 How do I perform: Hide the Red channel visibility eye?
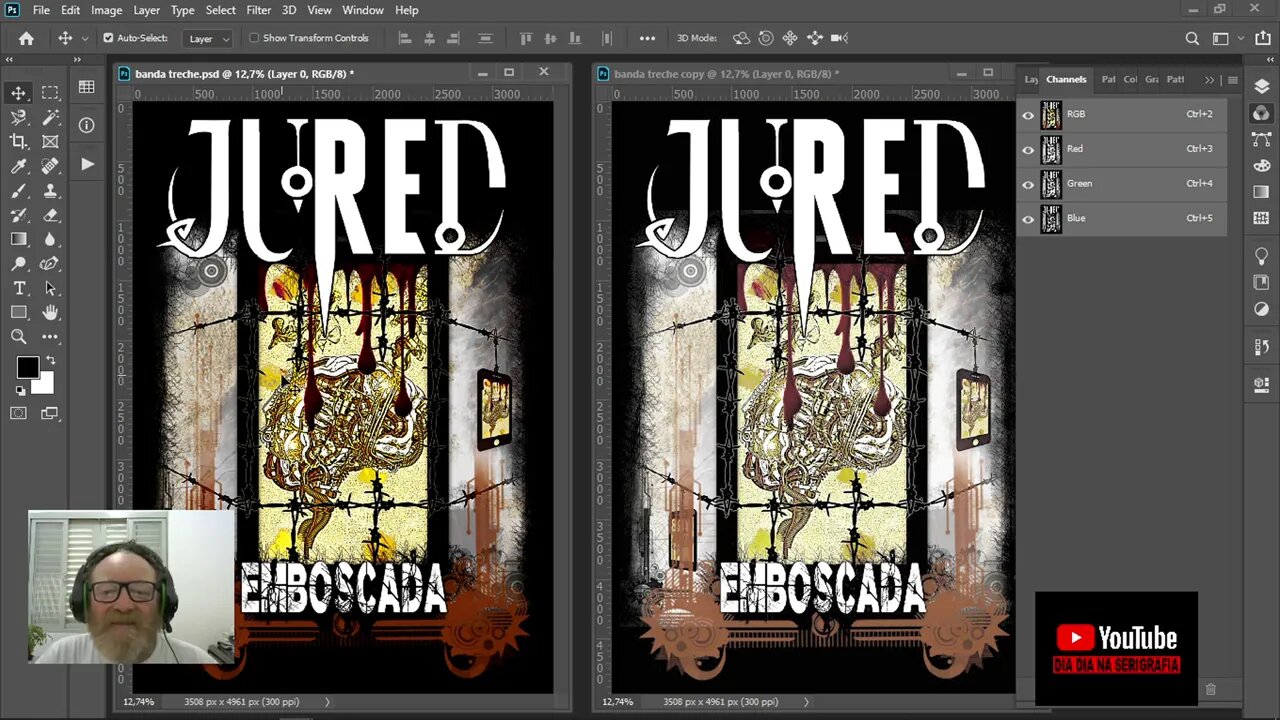pos(1028,149)
